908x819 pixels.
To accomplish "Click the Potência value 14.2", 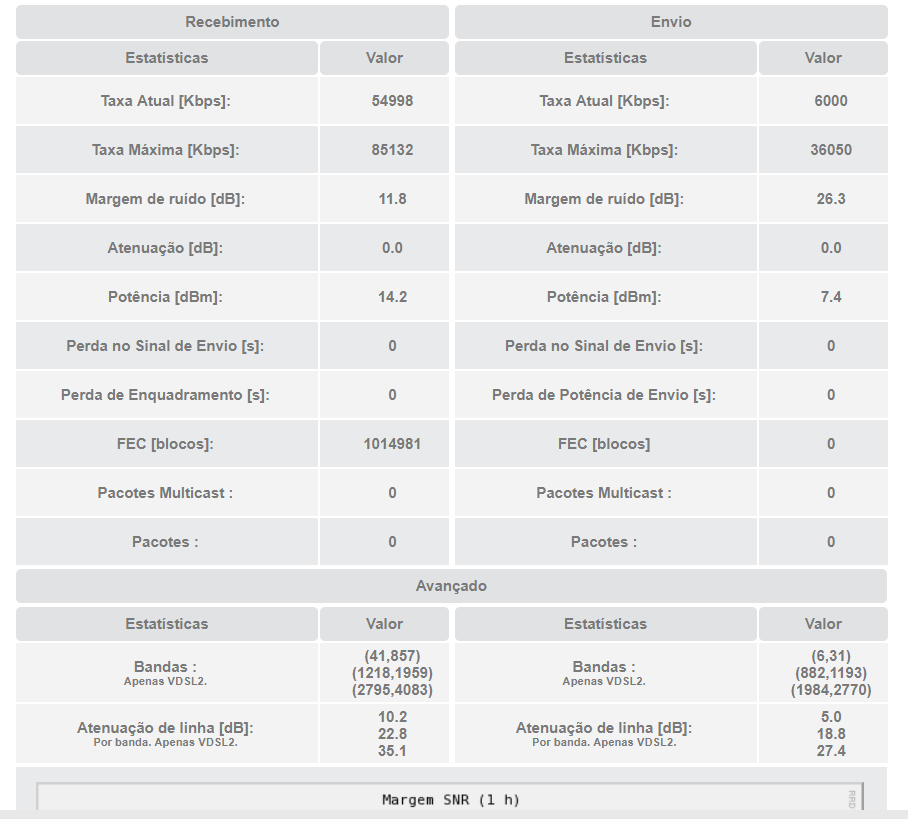I will pyautogui.click(x=392, y=297).
